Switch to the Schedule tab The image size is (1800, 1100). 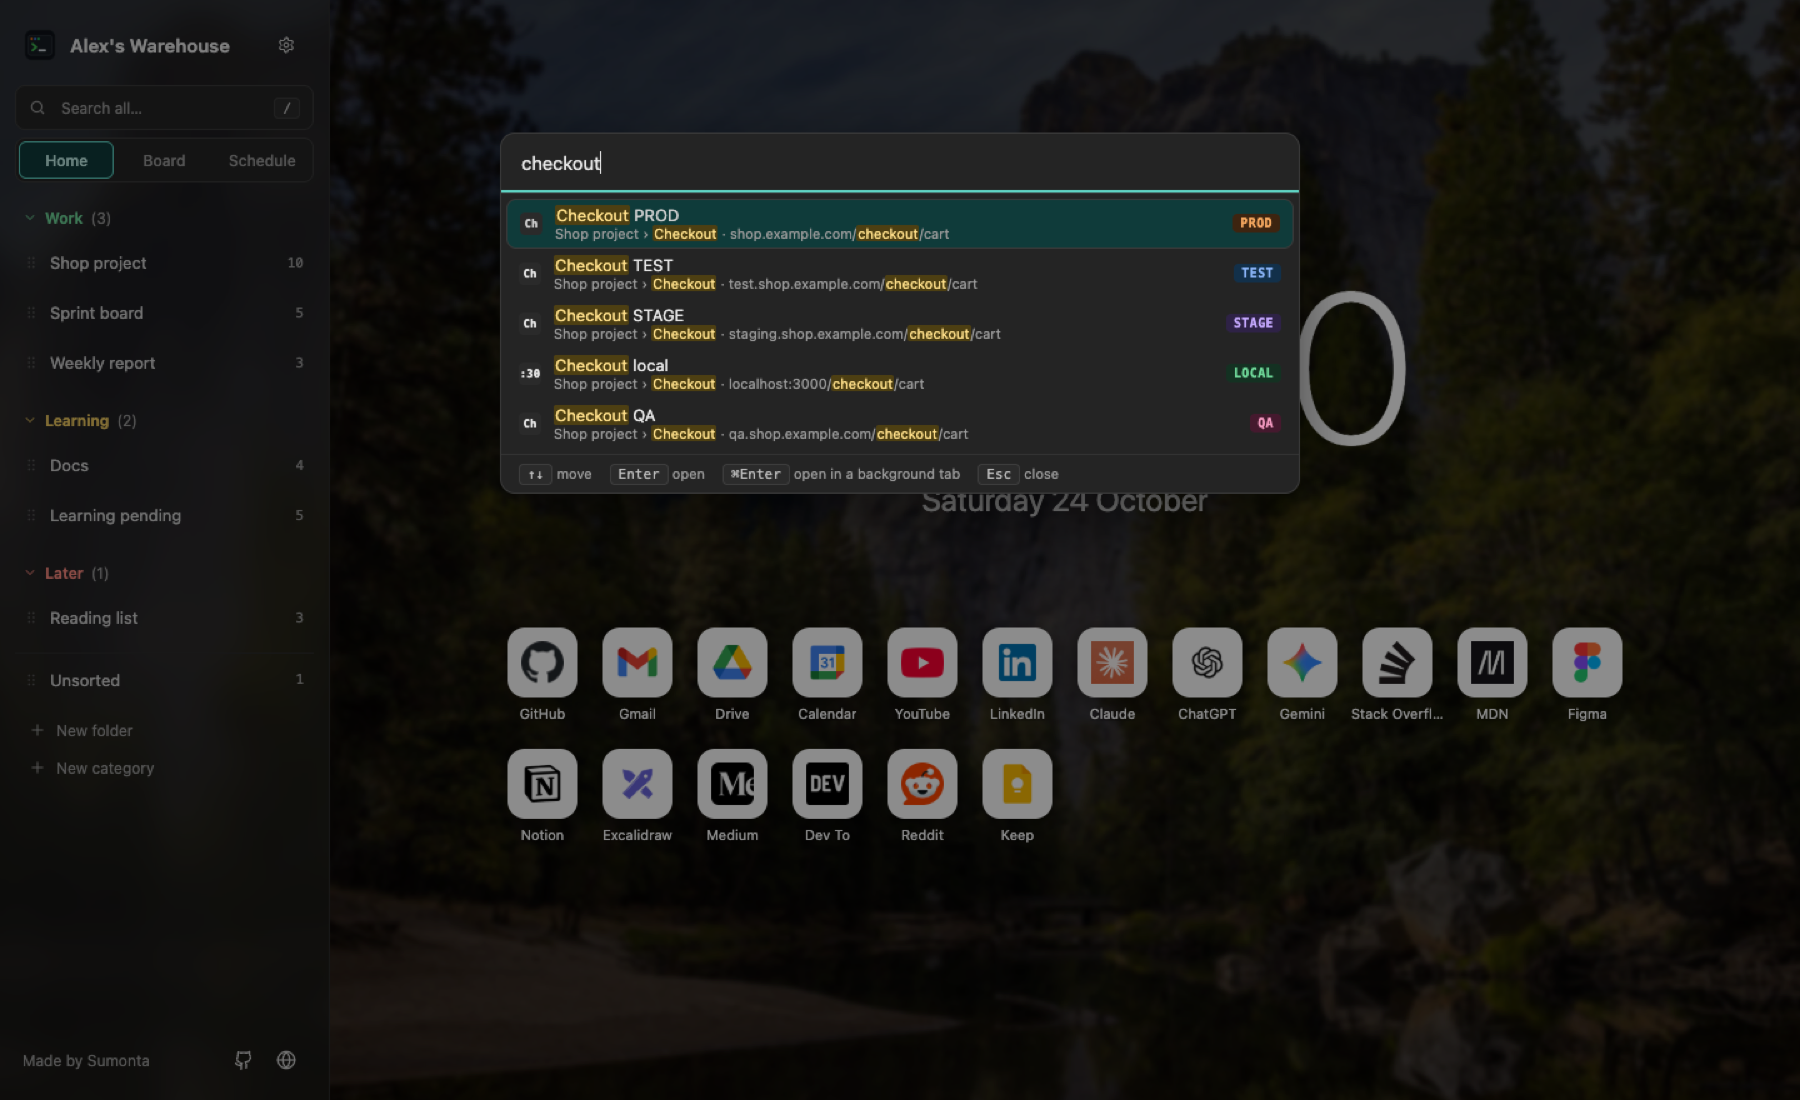pos(262,160)
